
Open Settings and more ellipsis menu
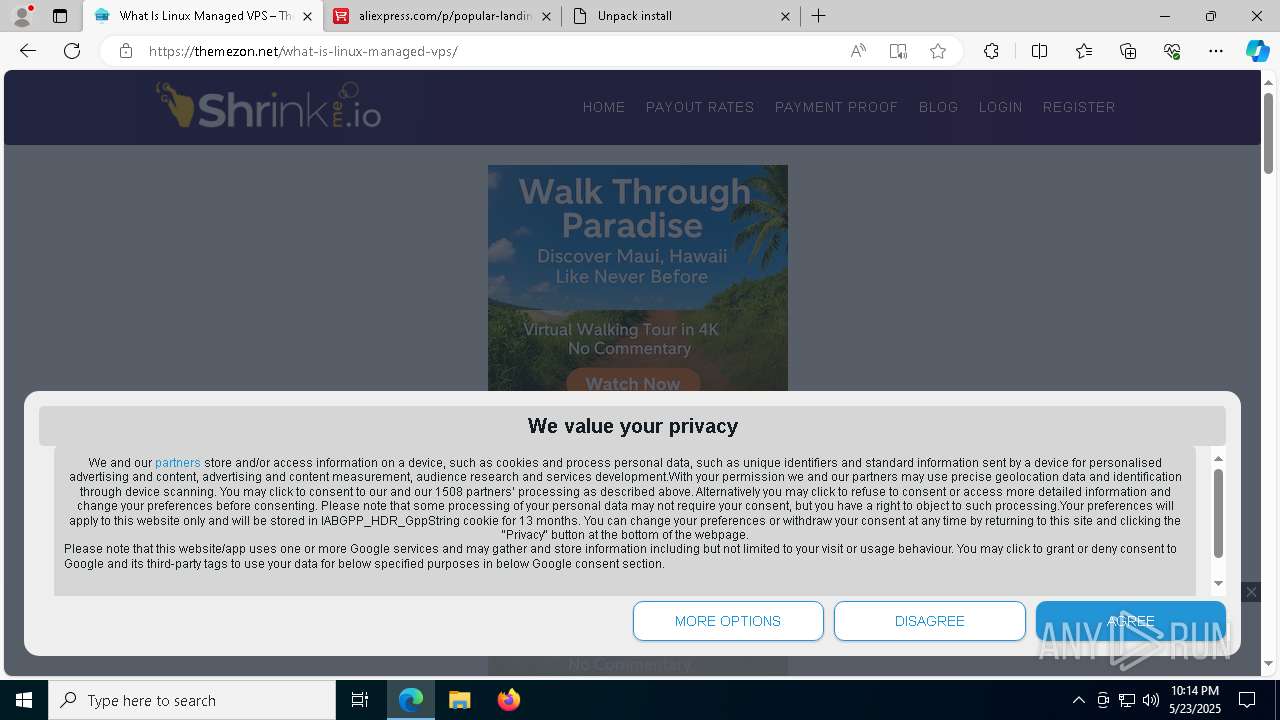(1216, 51)
